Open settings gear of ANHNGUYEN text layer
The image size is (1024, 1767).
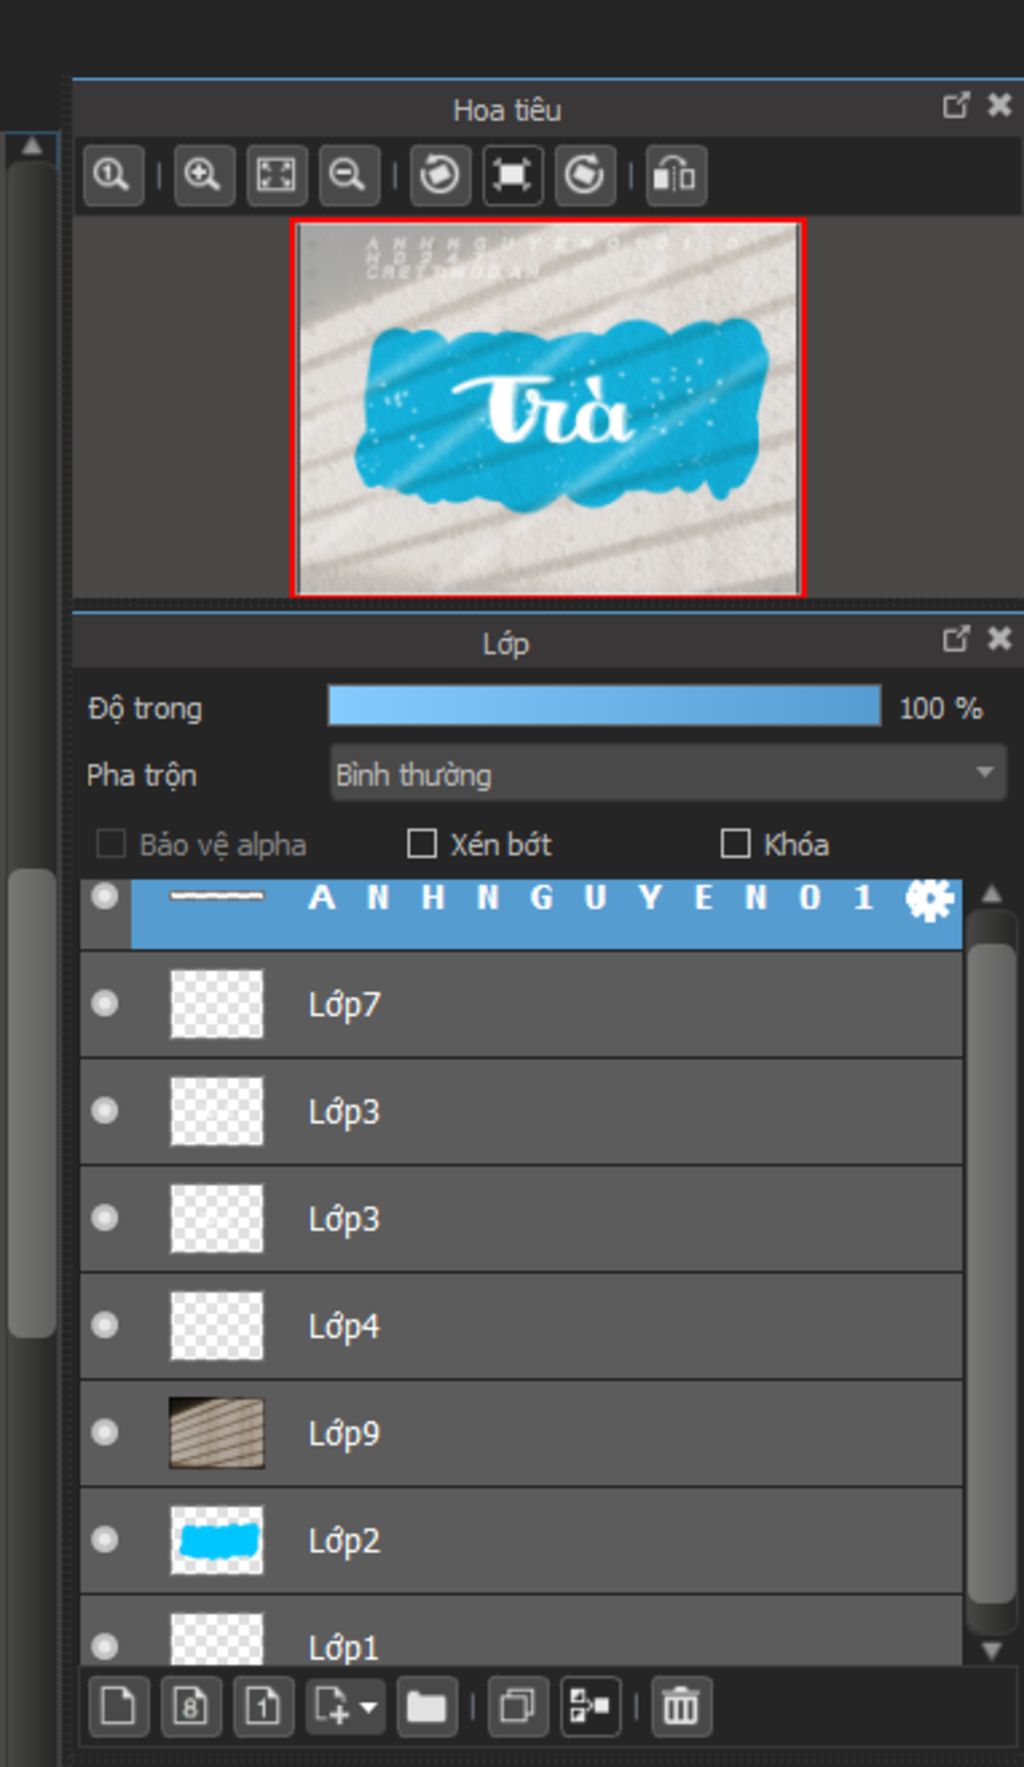(928, 899)
